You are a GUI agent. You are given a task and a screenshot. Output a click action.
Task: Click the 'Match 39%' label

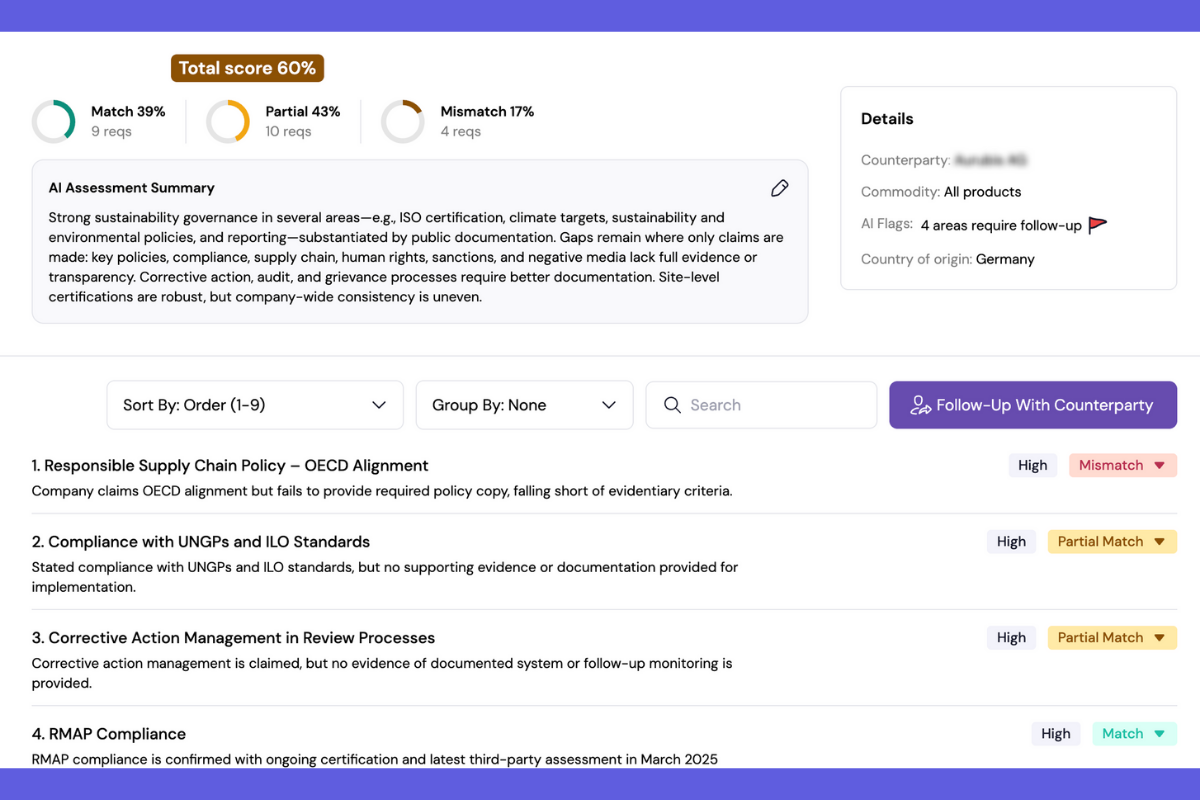tap(128, 111)
